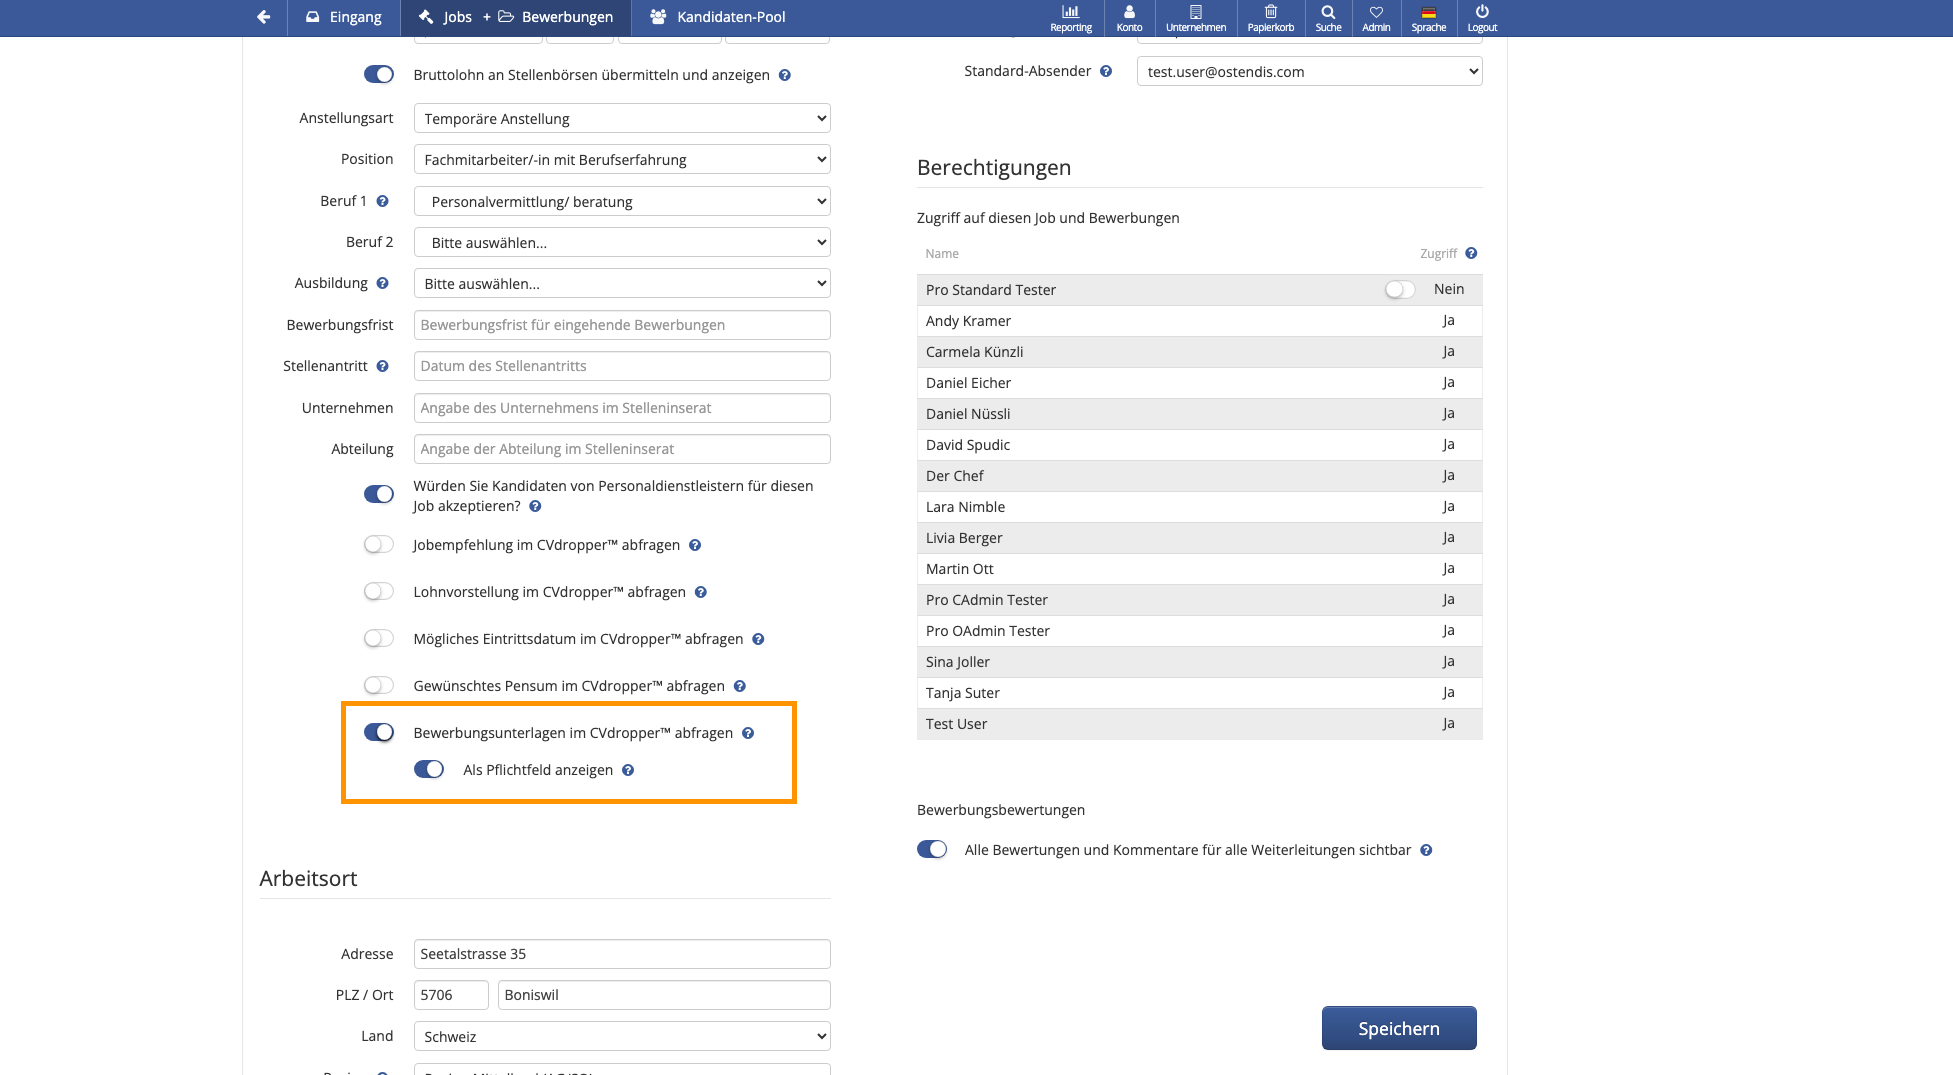Viewport: 1953px width, 1075px height.
Task: Click the Abteilung input field
Action: click(622, 449)
